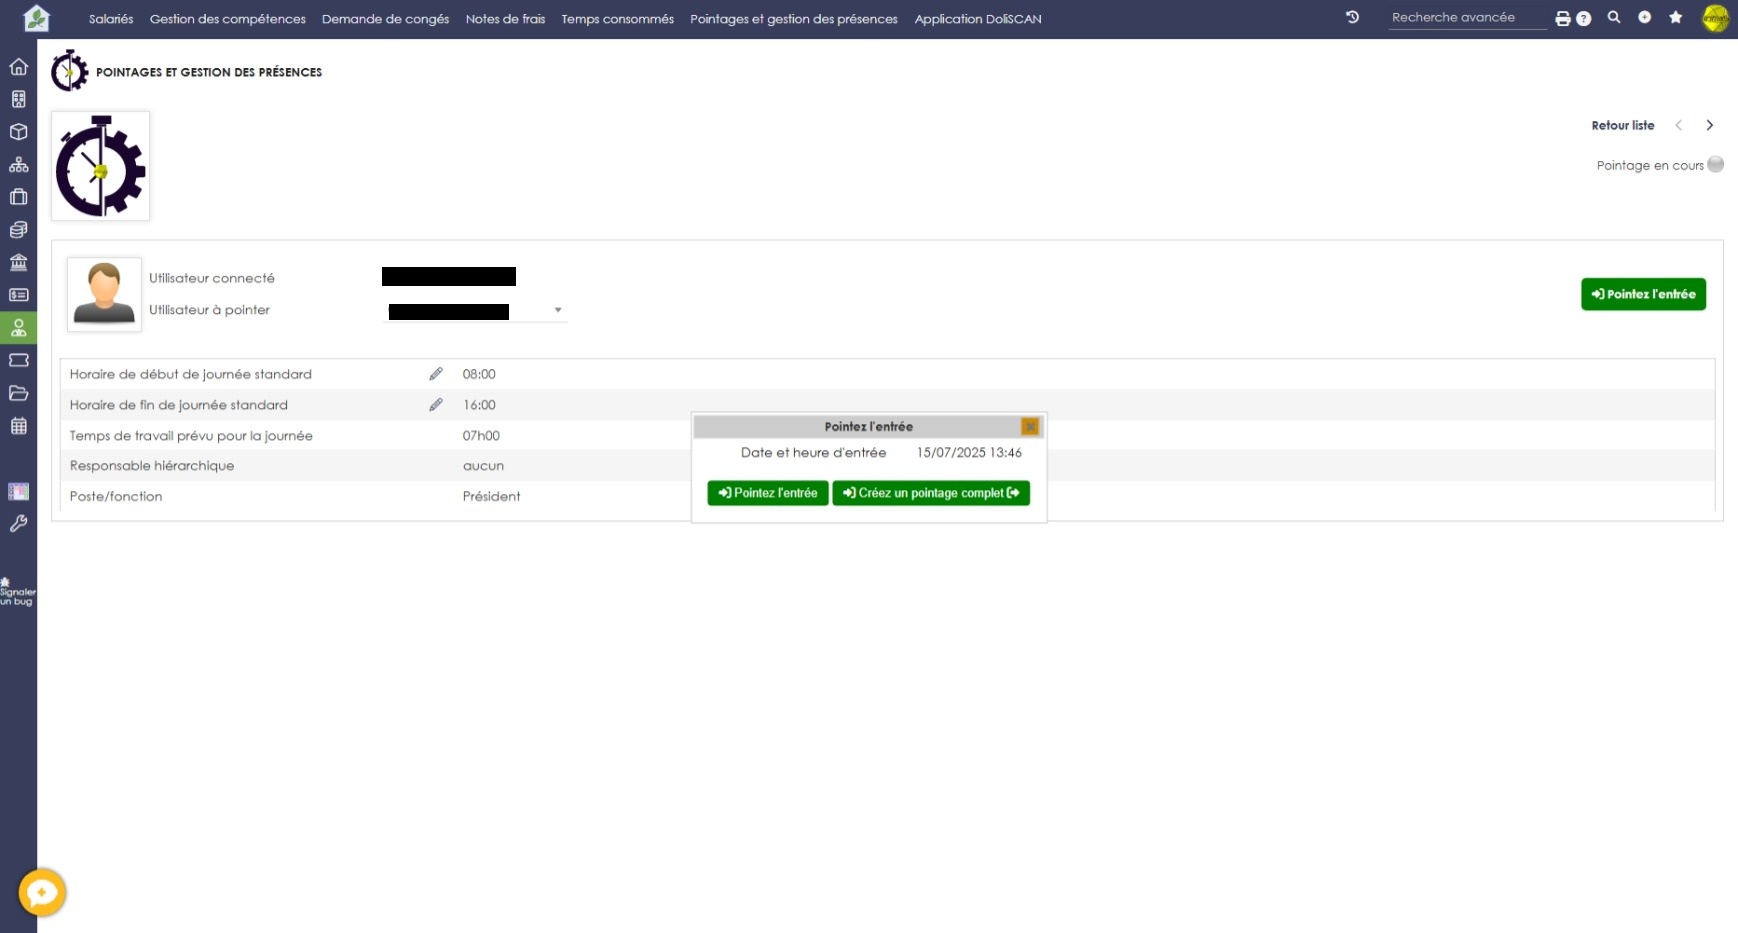Click the Pointage en cours status indicator
Screen dimensions: 1738x933
click(x=1716, y=164)
